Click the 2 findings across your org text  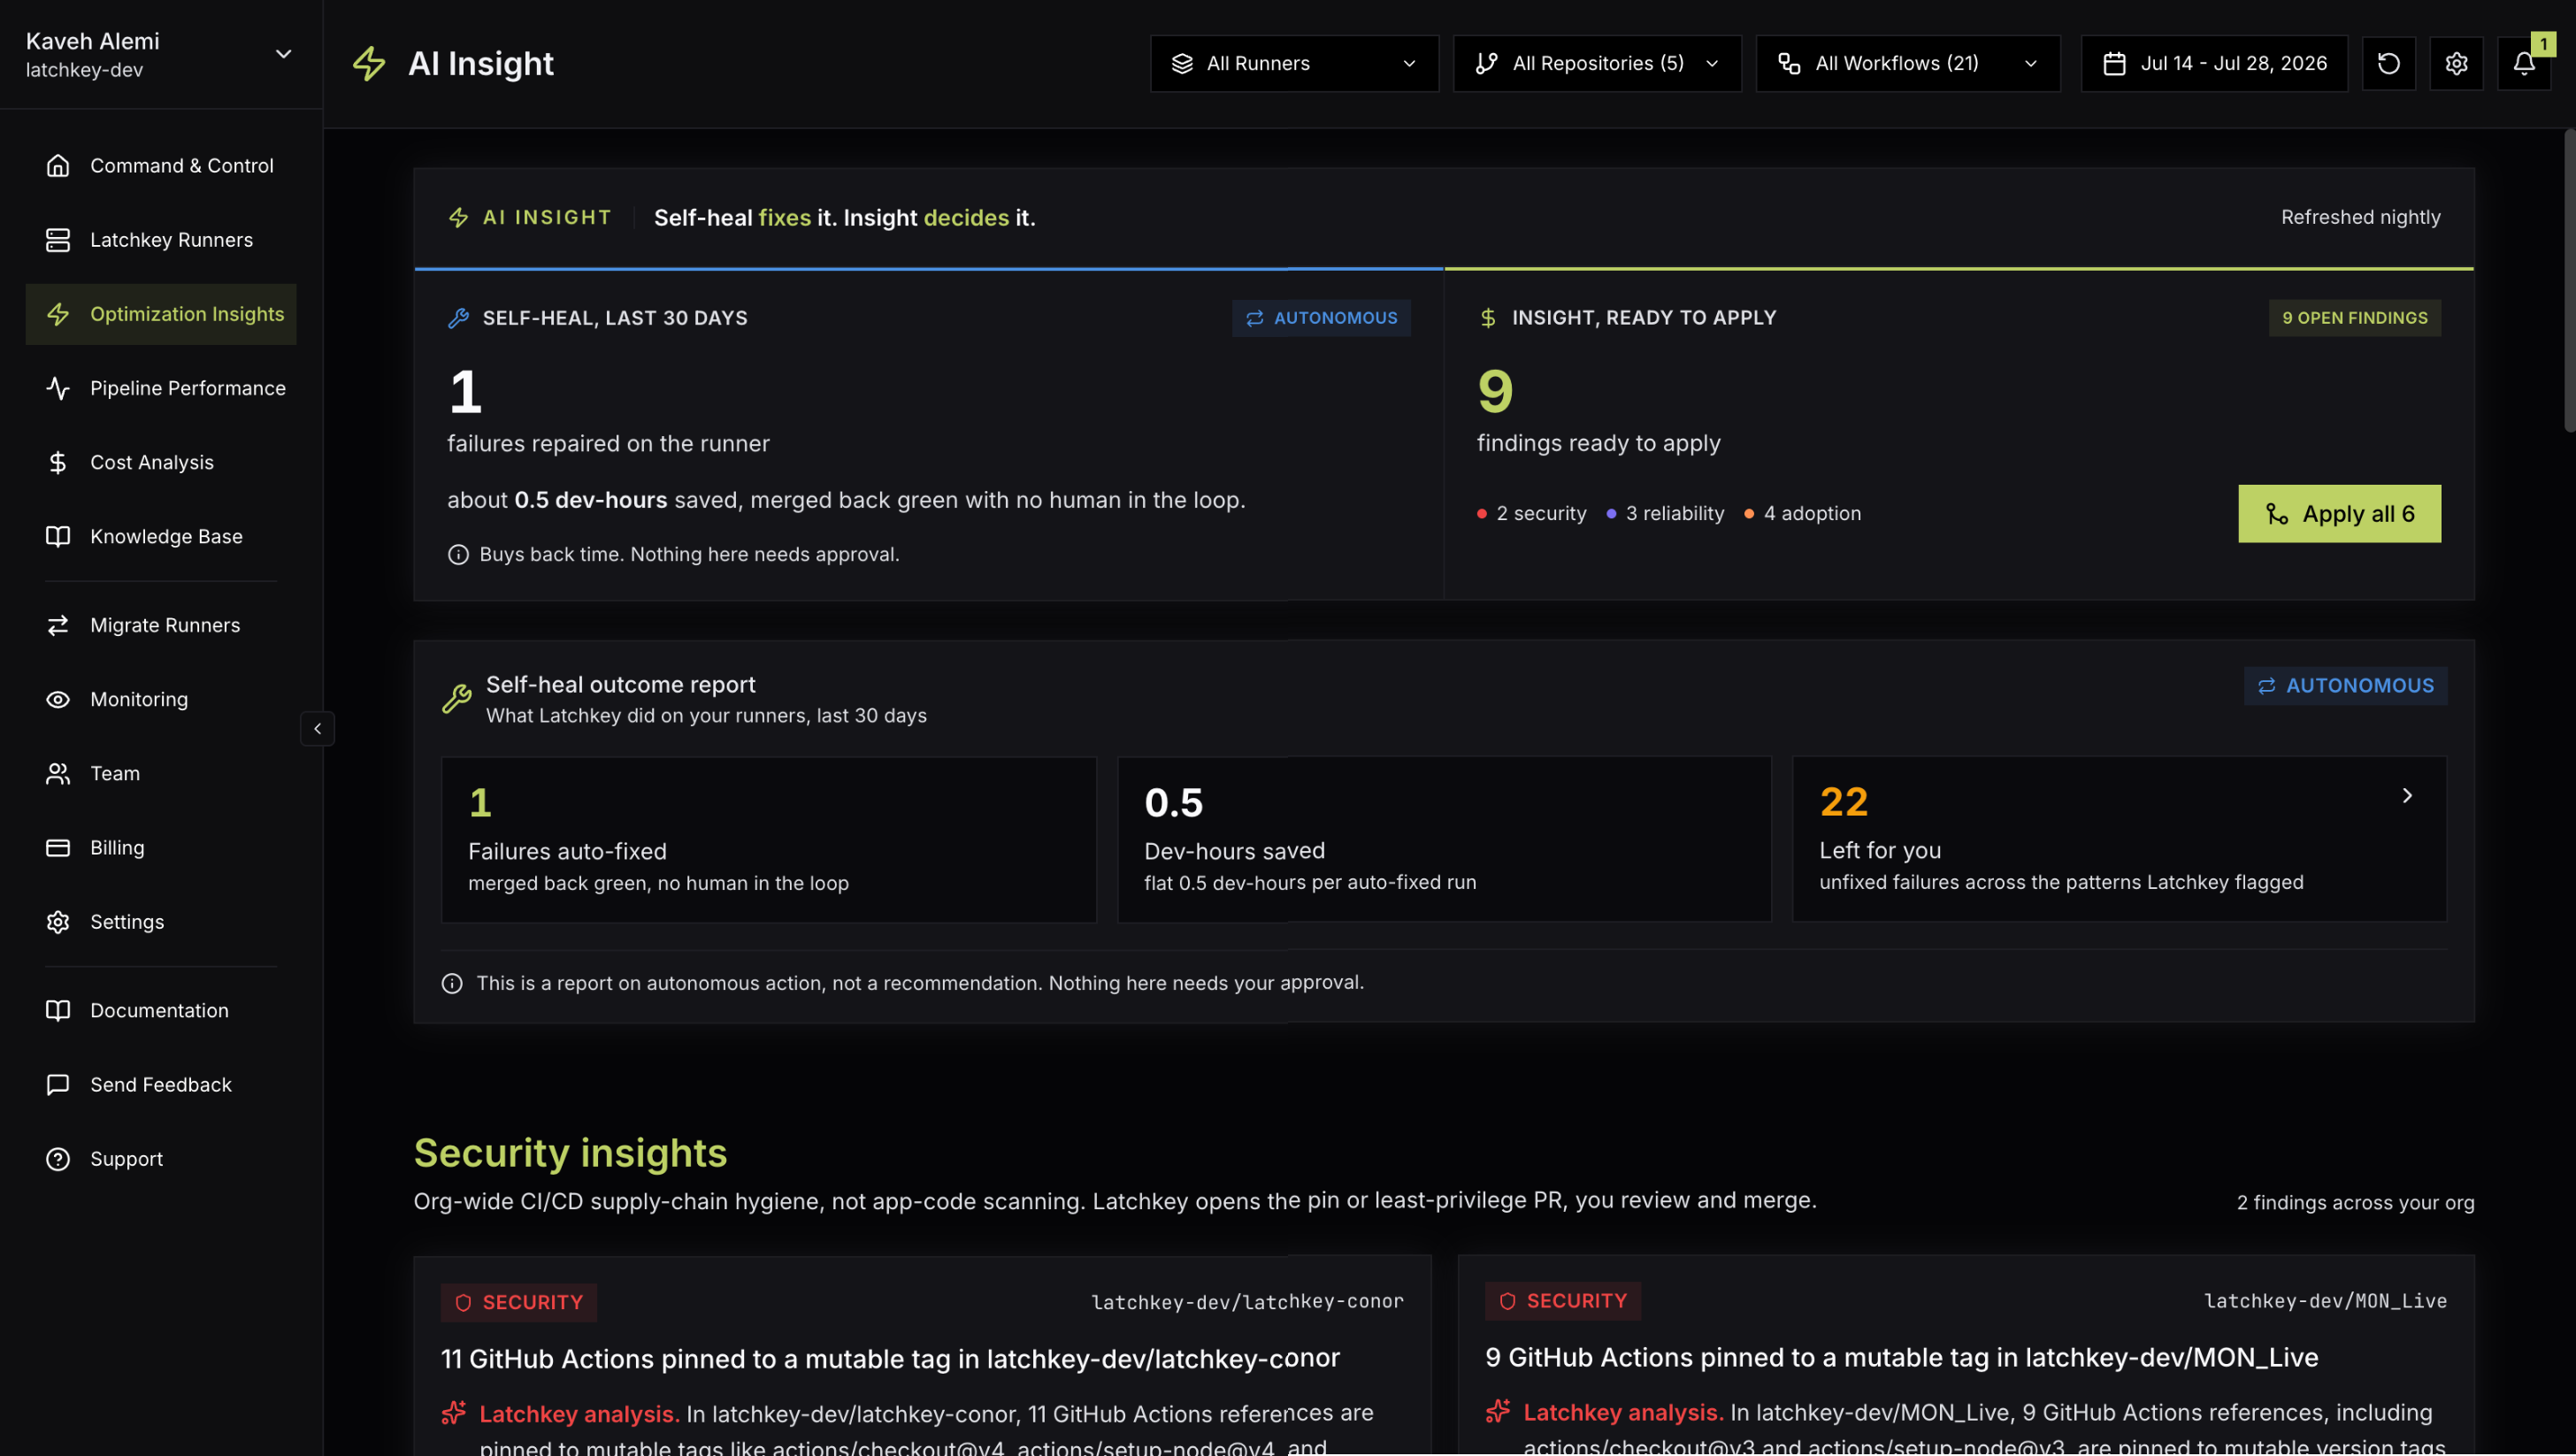click(2355, 1202)
